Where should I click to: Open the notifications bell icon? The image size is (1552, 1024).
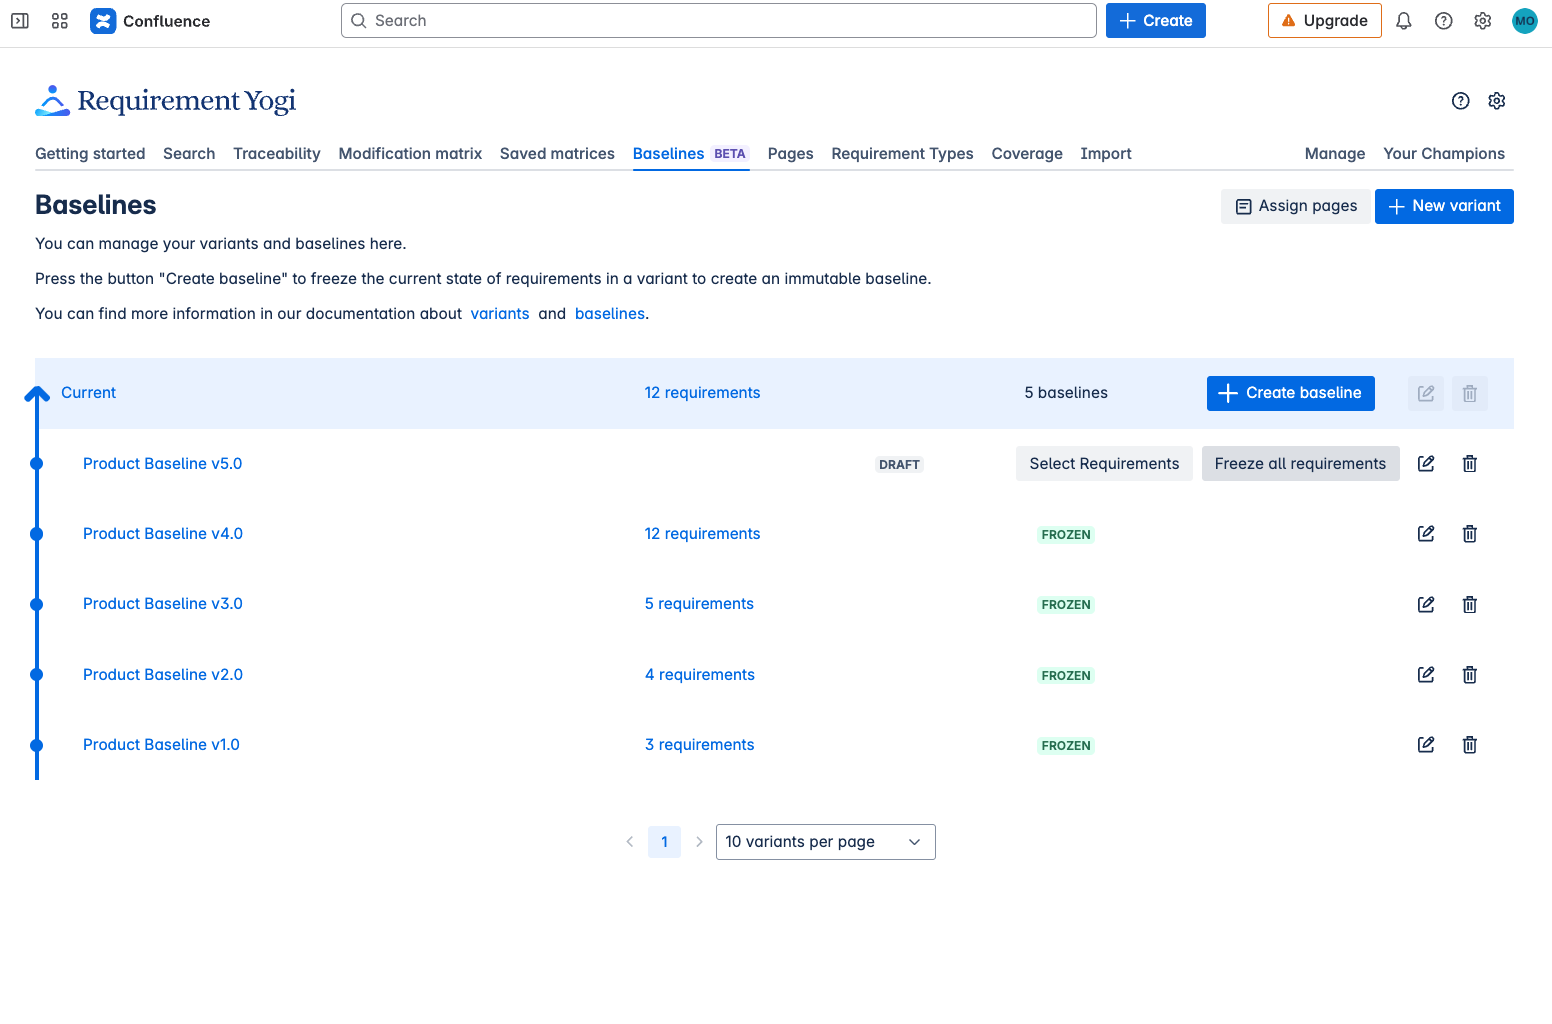(1404, 21)
